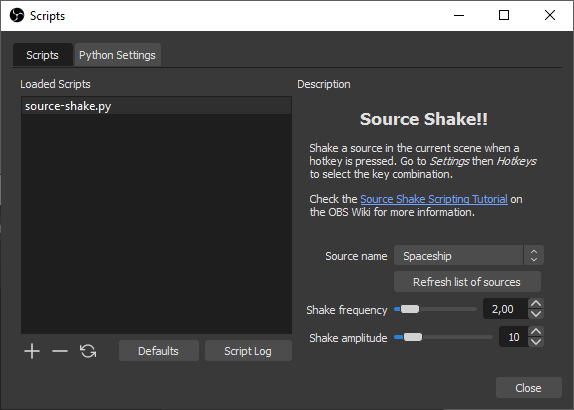574x410 pixels.
Task: Open the Source name dropdown arrows
Action: [534, 255]
